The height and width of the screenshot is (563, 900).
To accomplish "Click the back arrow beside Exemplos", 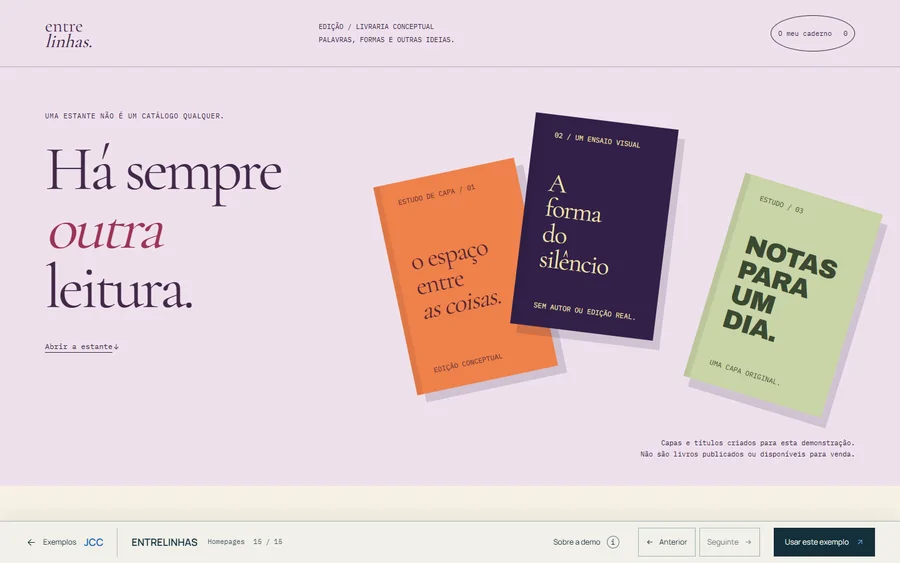I will tap(31, 542).
